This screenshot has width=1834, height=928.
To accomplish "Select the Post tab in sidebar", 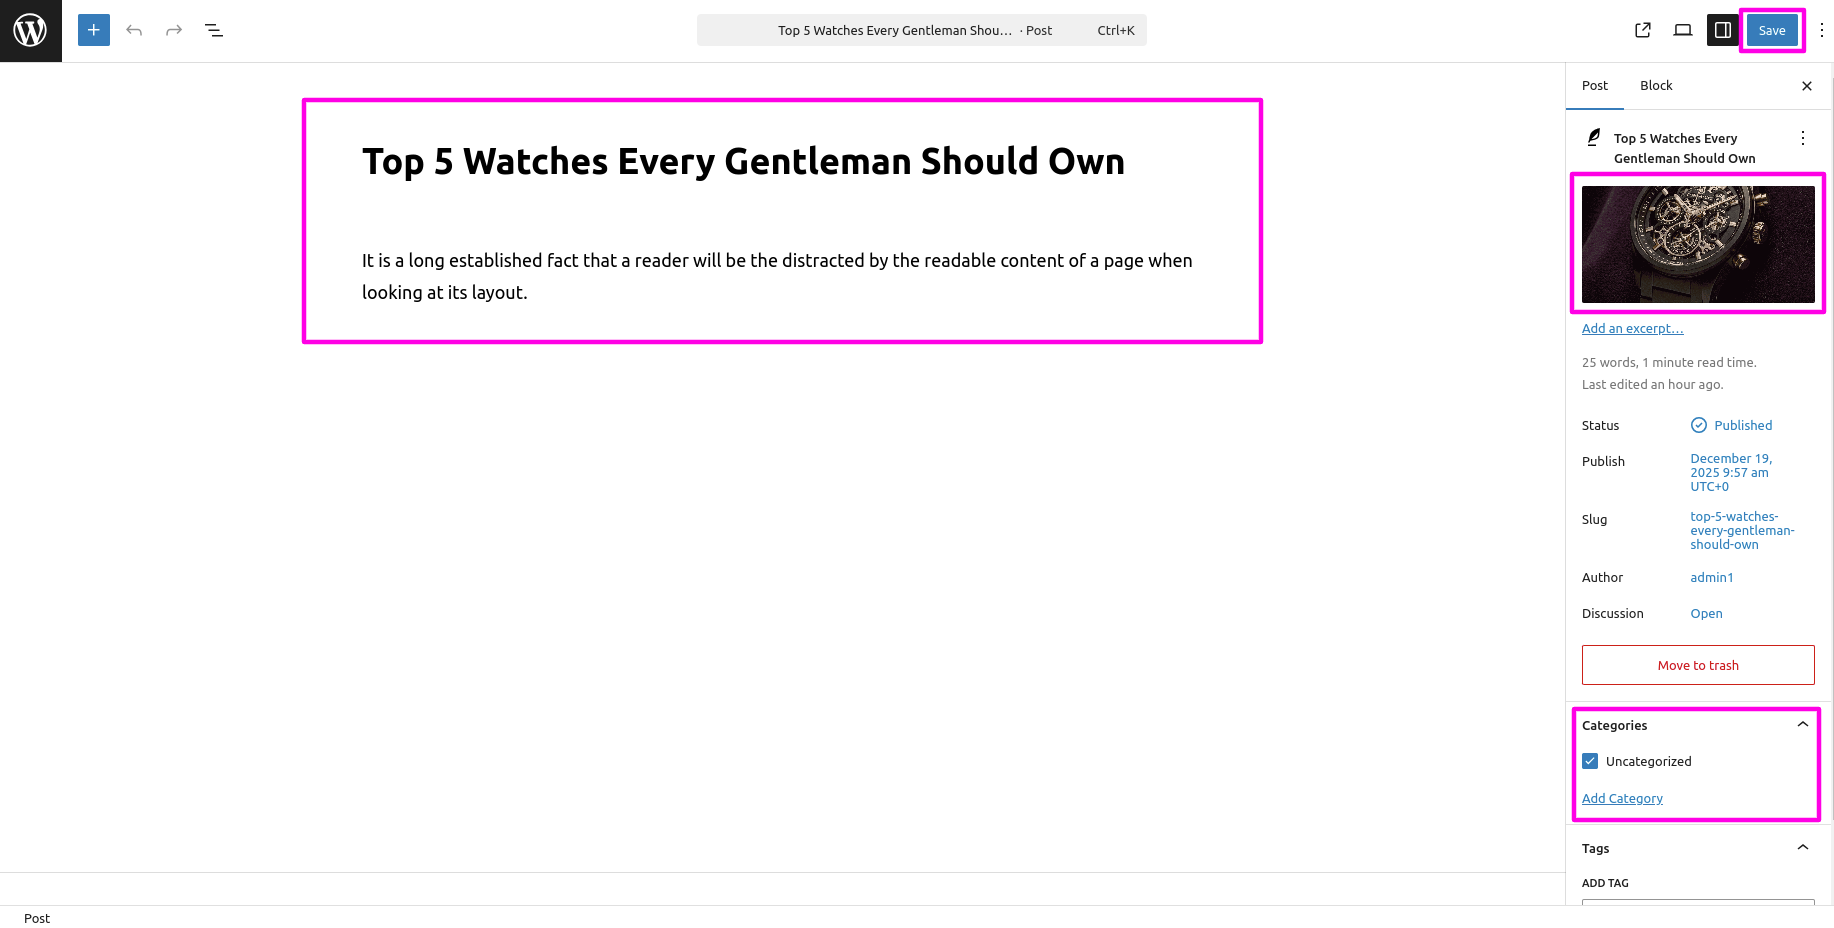I will [1595, 86].
